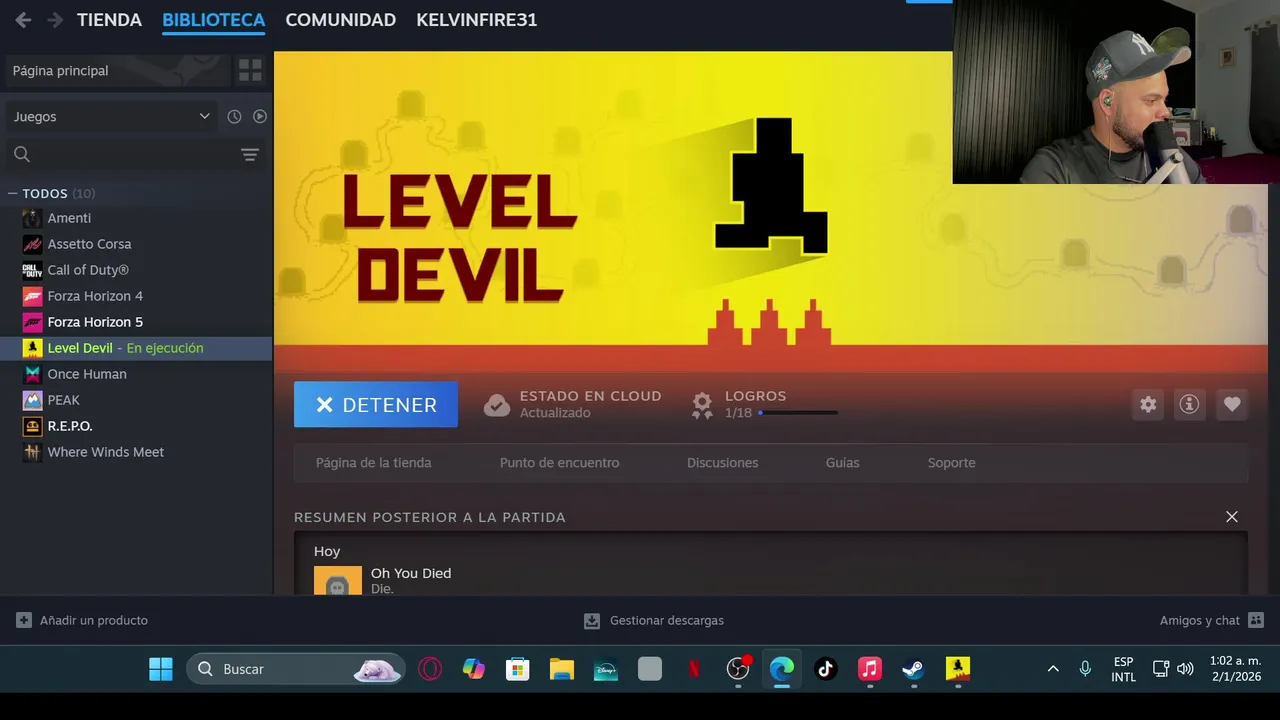
Task: Open Punto de encuentro link
Action: 559,463
